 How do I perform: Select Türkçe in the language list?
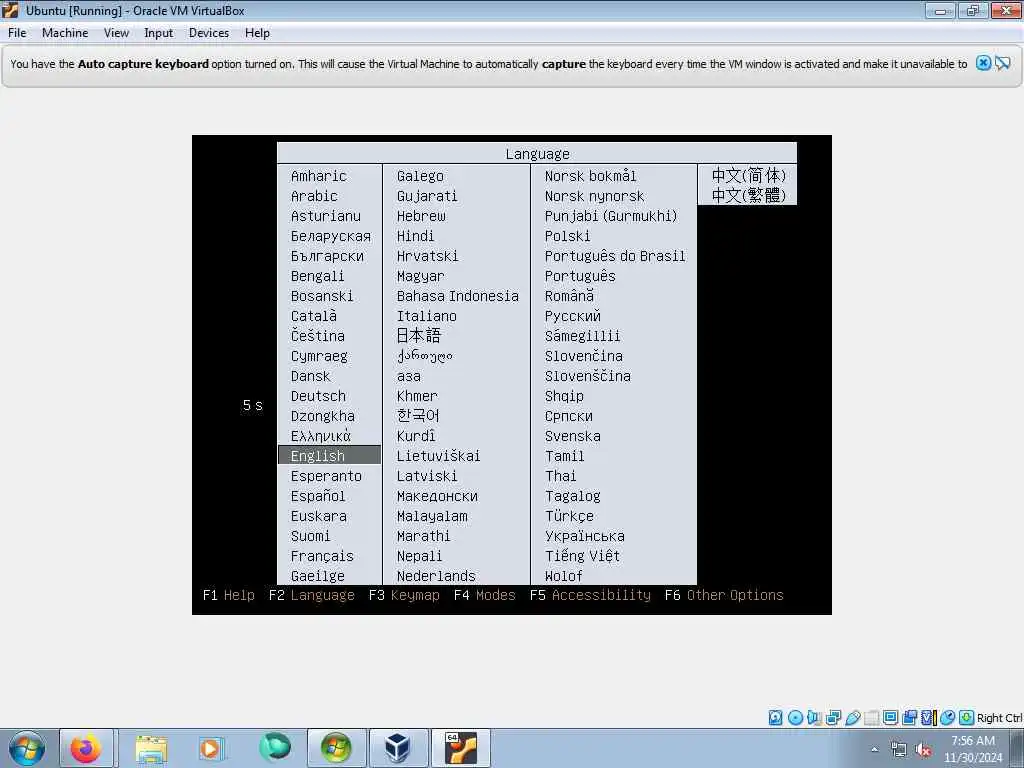[x=569, y=515]
